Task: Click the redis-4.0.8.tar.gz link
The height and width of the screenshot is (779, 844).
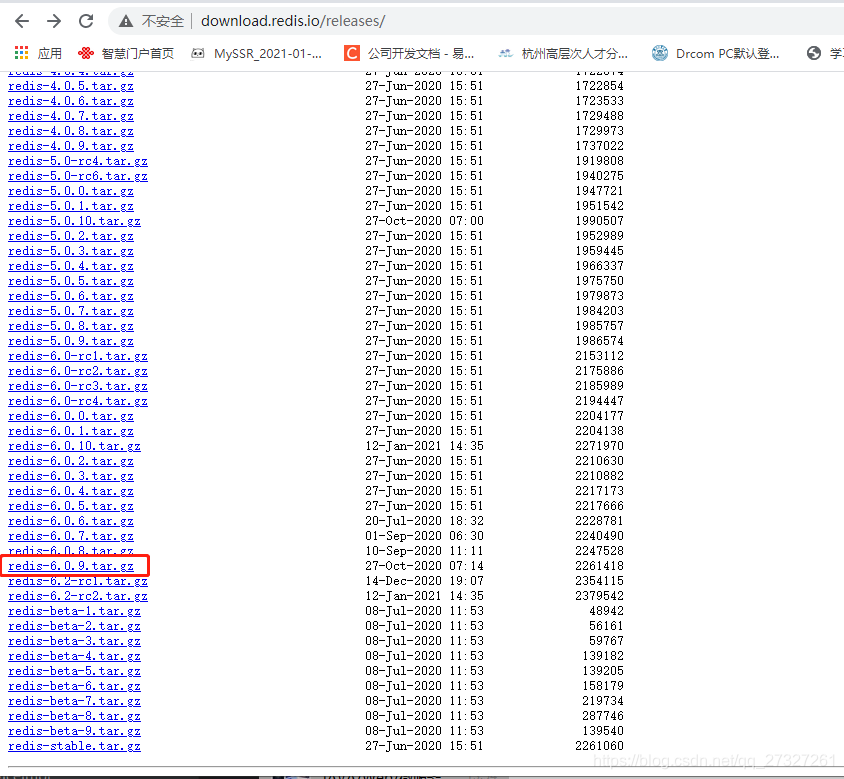Action: (x=71, y=131)
